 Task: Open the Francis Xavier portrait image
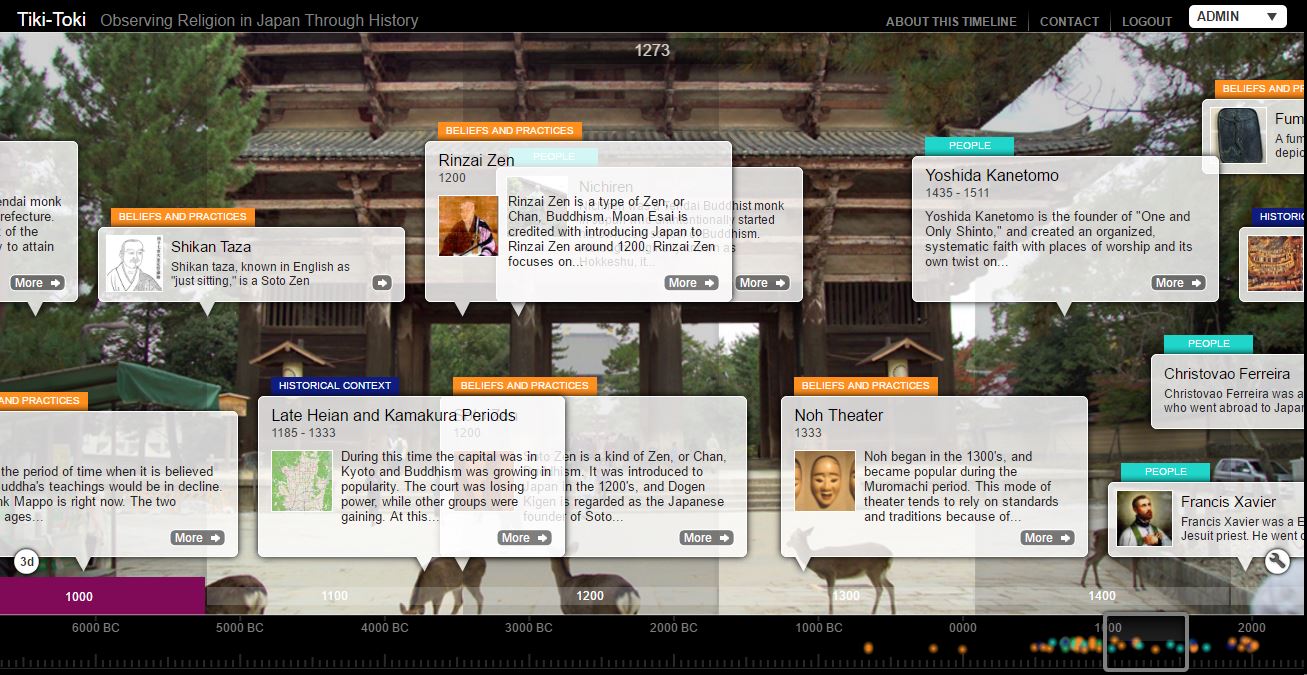(1145, 518)
